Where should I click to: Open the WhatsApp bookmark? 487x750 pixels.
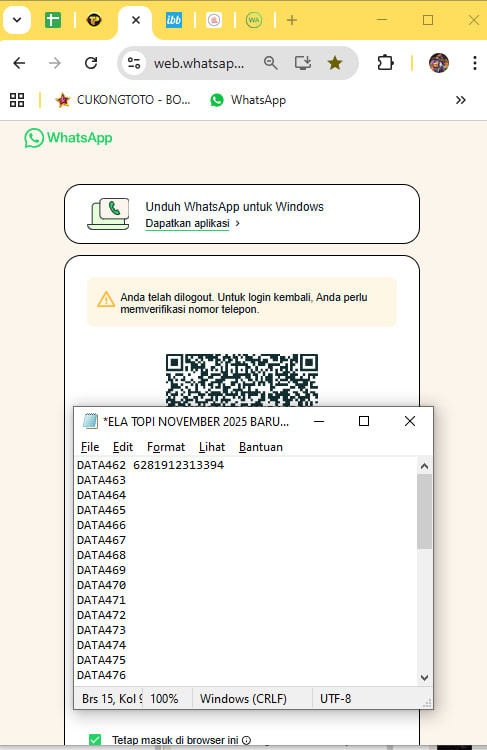248,100
